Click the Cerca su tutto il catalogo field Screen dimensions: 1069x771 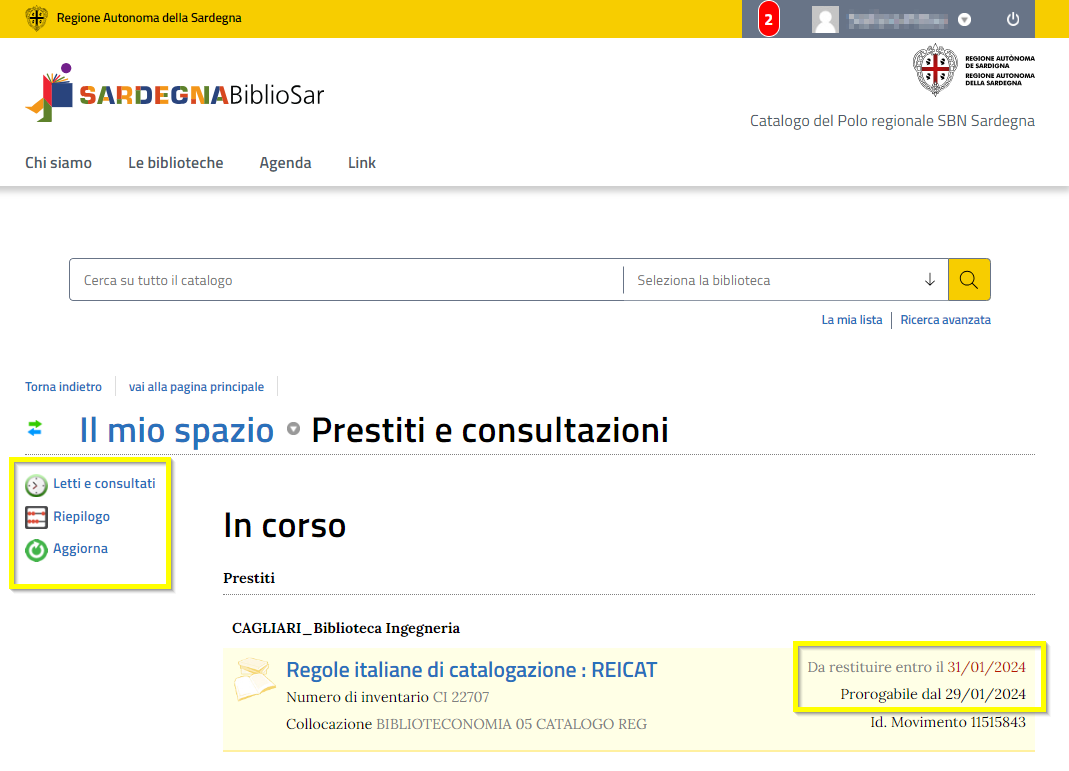[x=345, y=280]
